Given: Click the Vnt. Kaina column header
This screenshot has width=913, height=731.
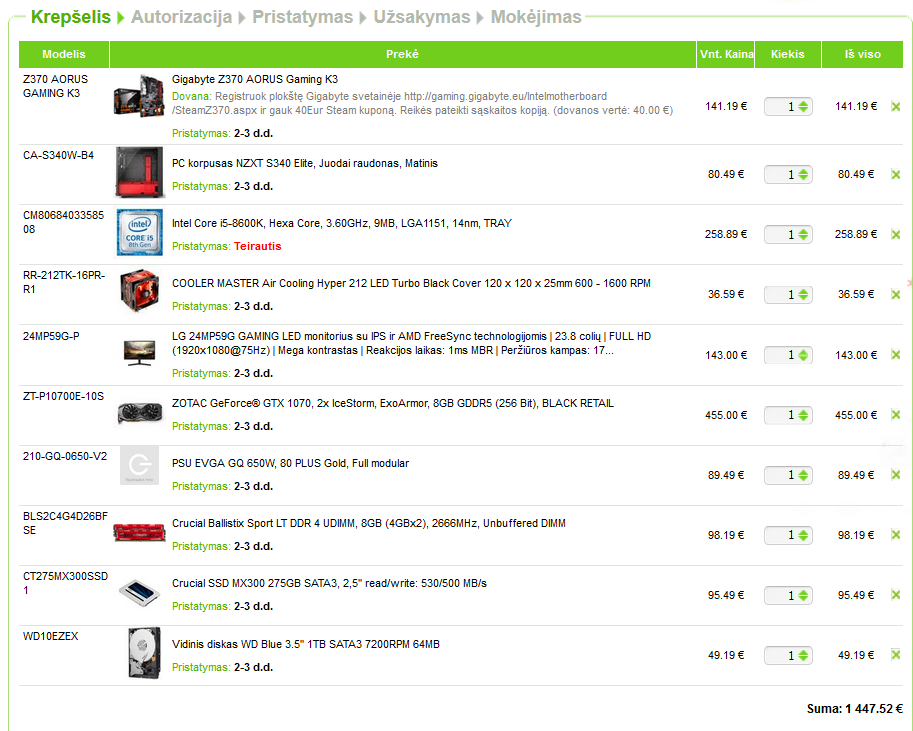Looking at the screenshot, I should [726, 54].
